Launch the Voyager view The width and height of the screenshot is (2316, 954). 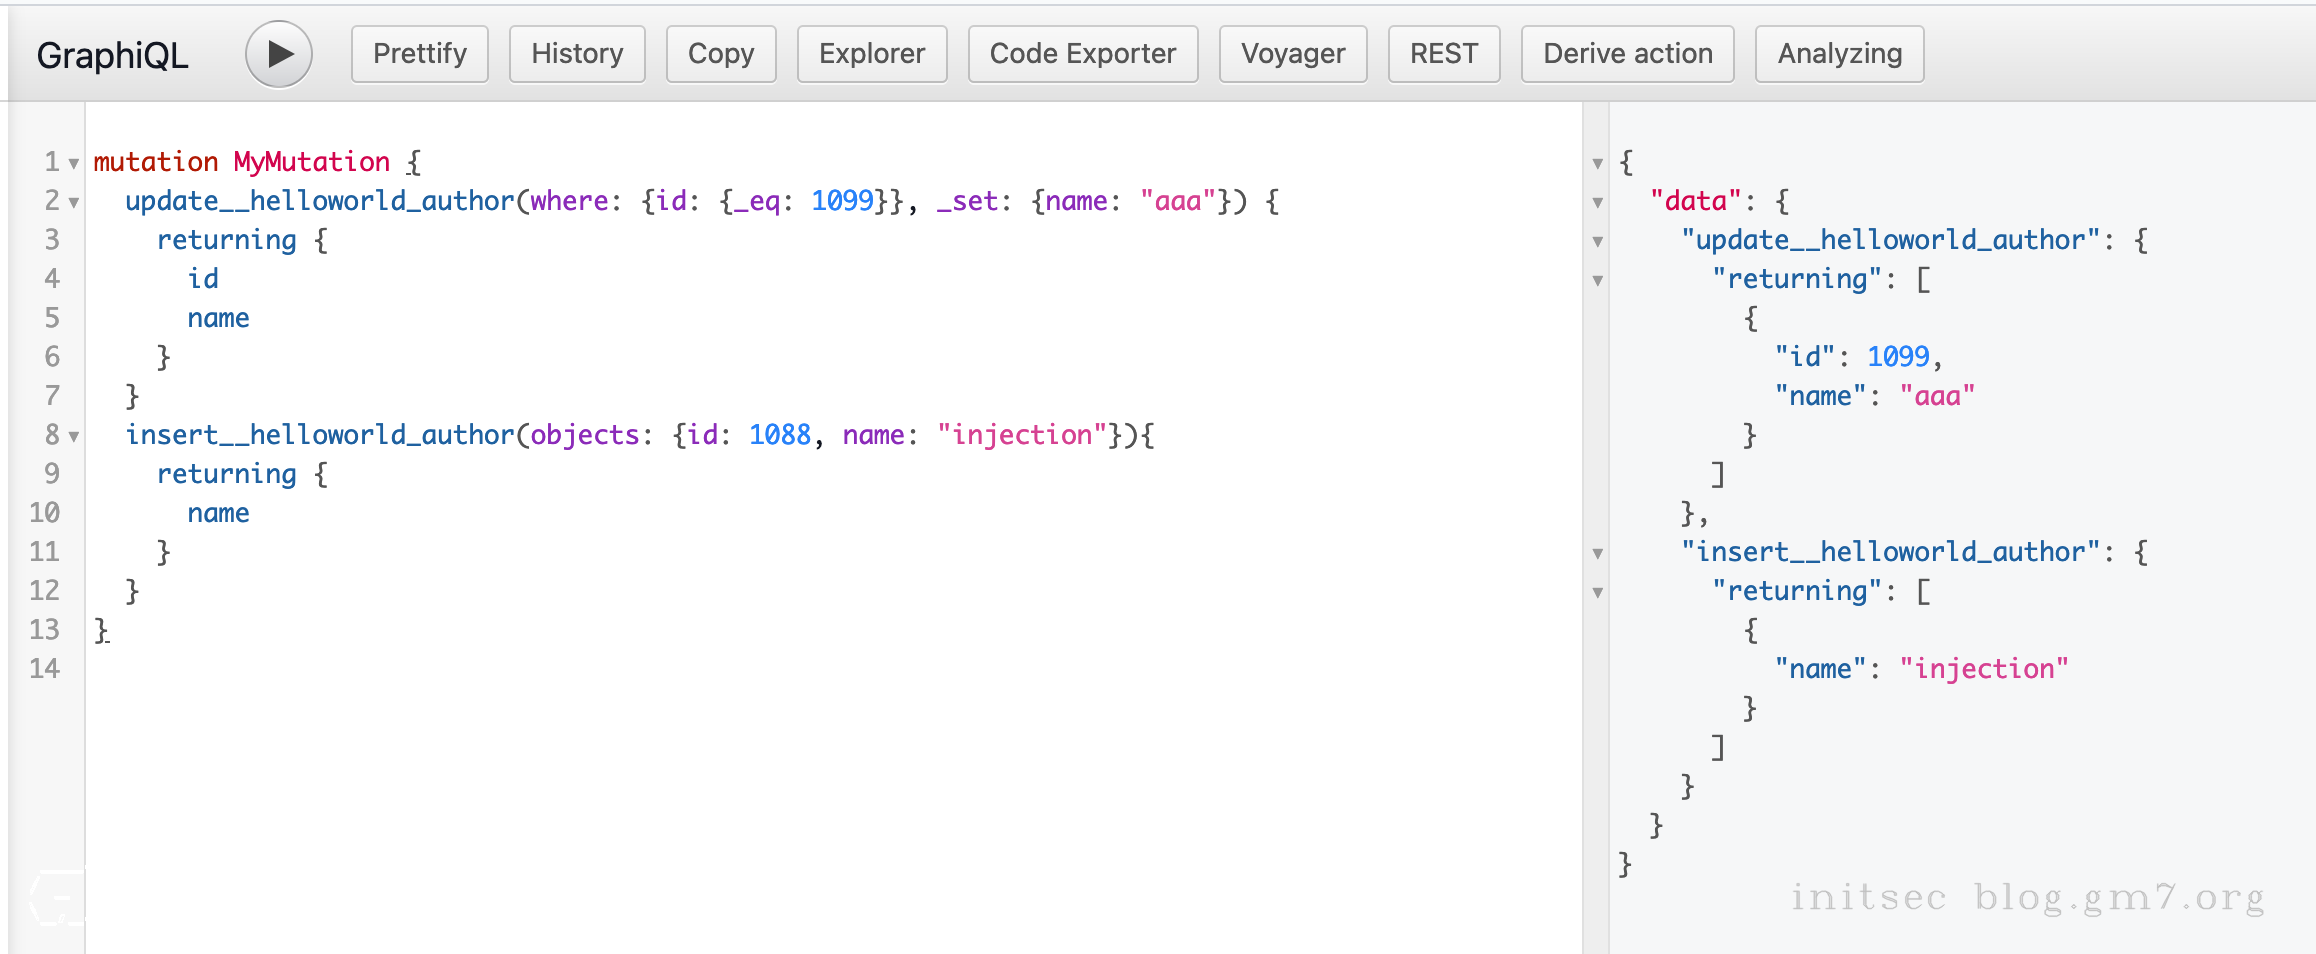coord(1293,54)
